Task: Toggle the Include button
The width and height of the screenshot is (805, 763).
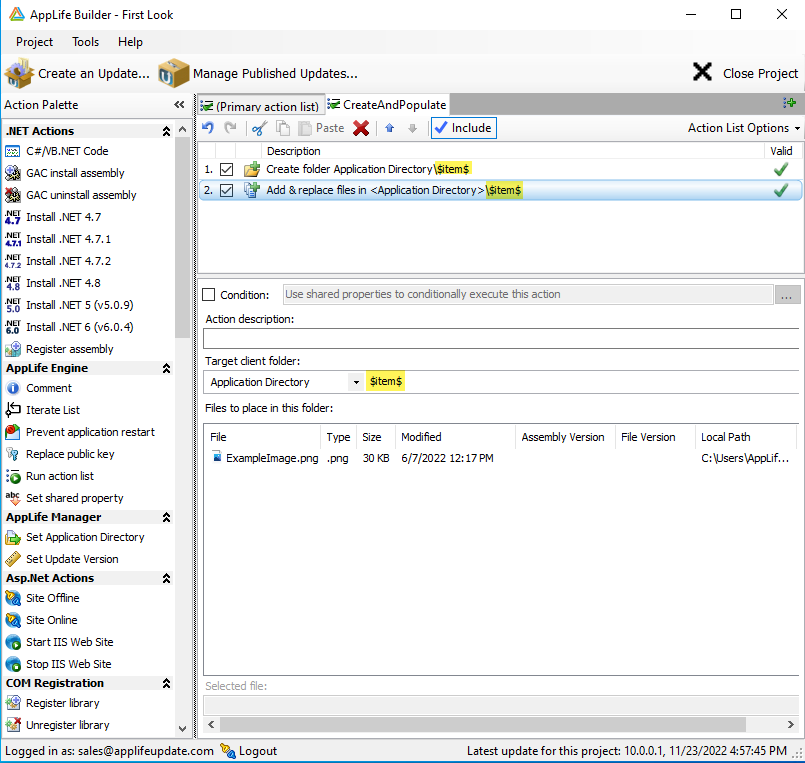Action: click(x=464, y=128)
